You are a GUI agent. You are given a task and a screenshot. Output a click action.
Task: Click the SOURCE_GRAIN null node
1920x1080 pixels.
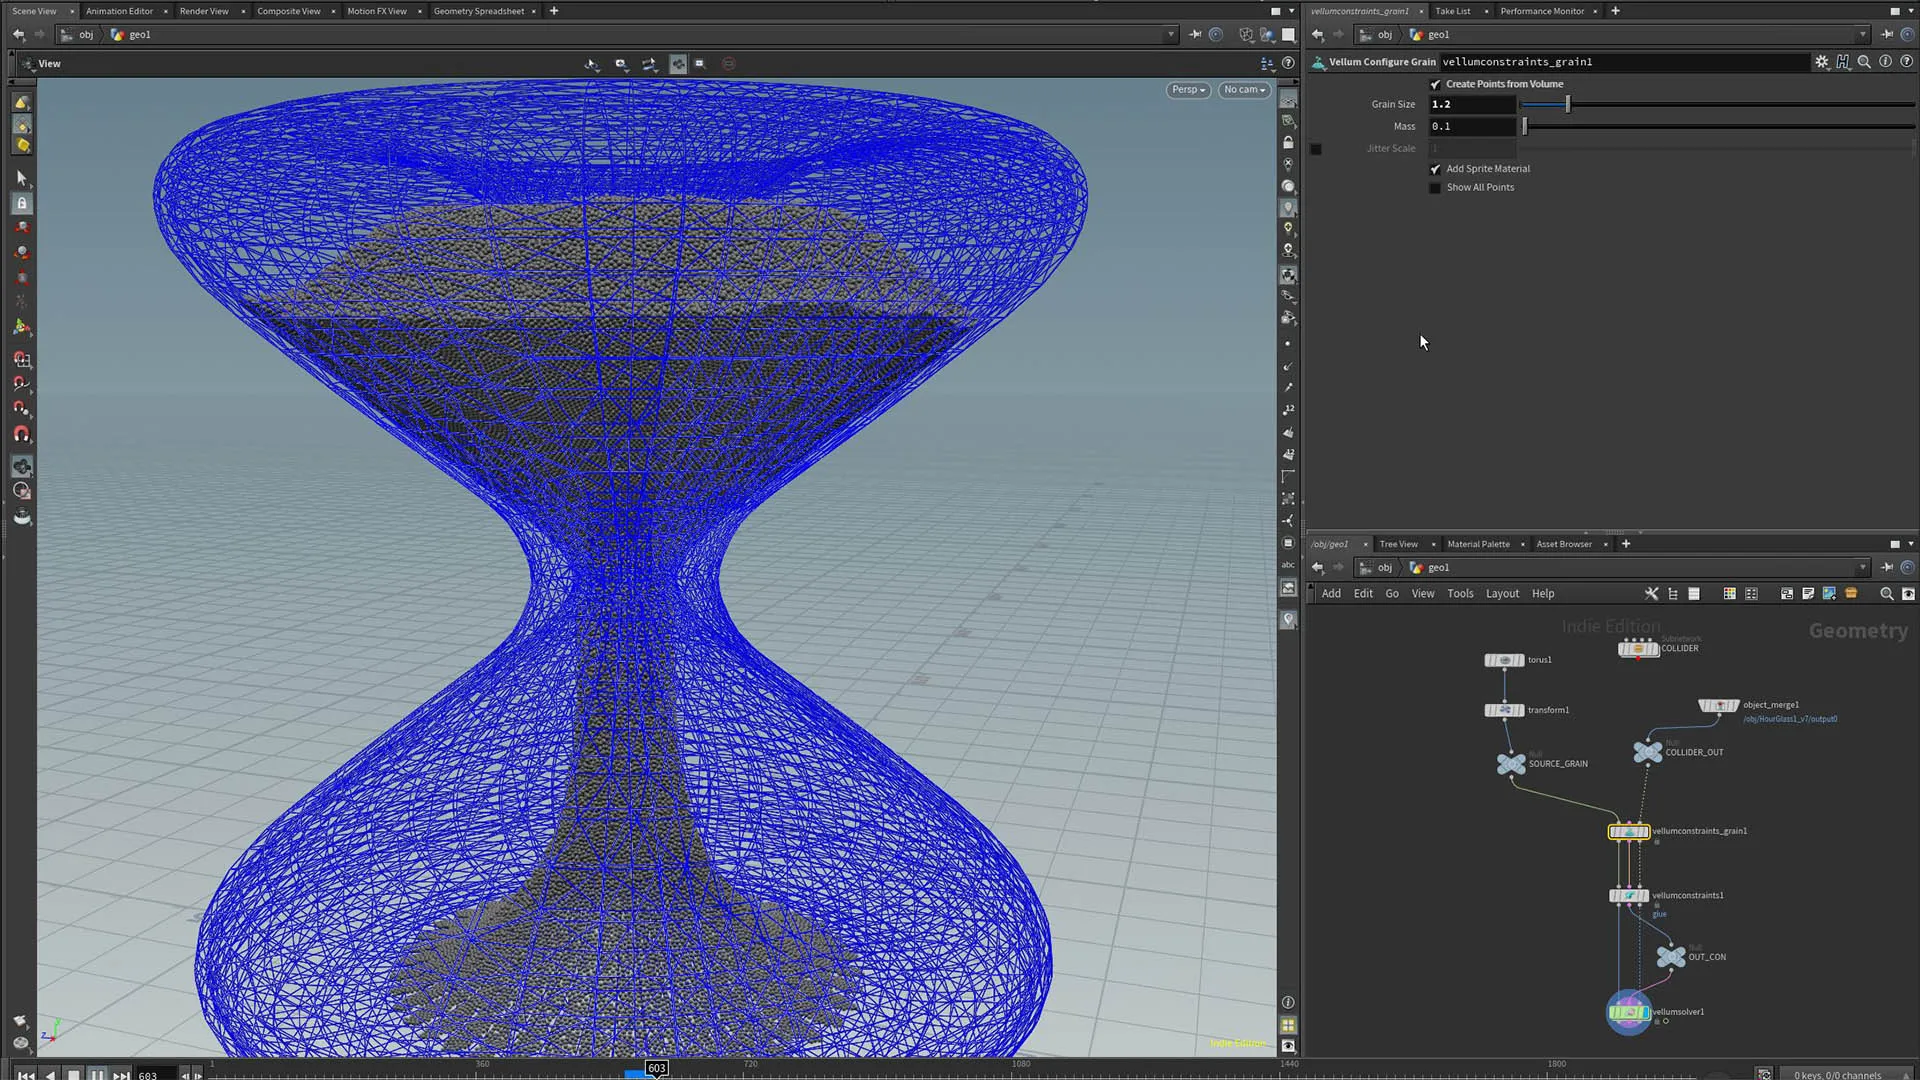click(1511, 764)
